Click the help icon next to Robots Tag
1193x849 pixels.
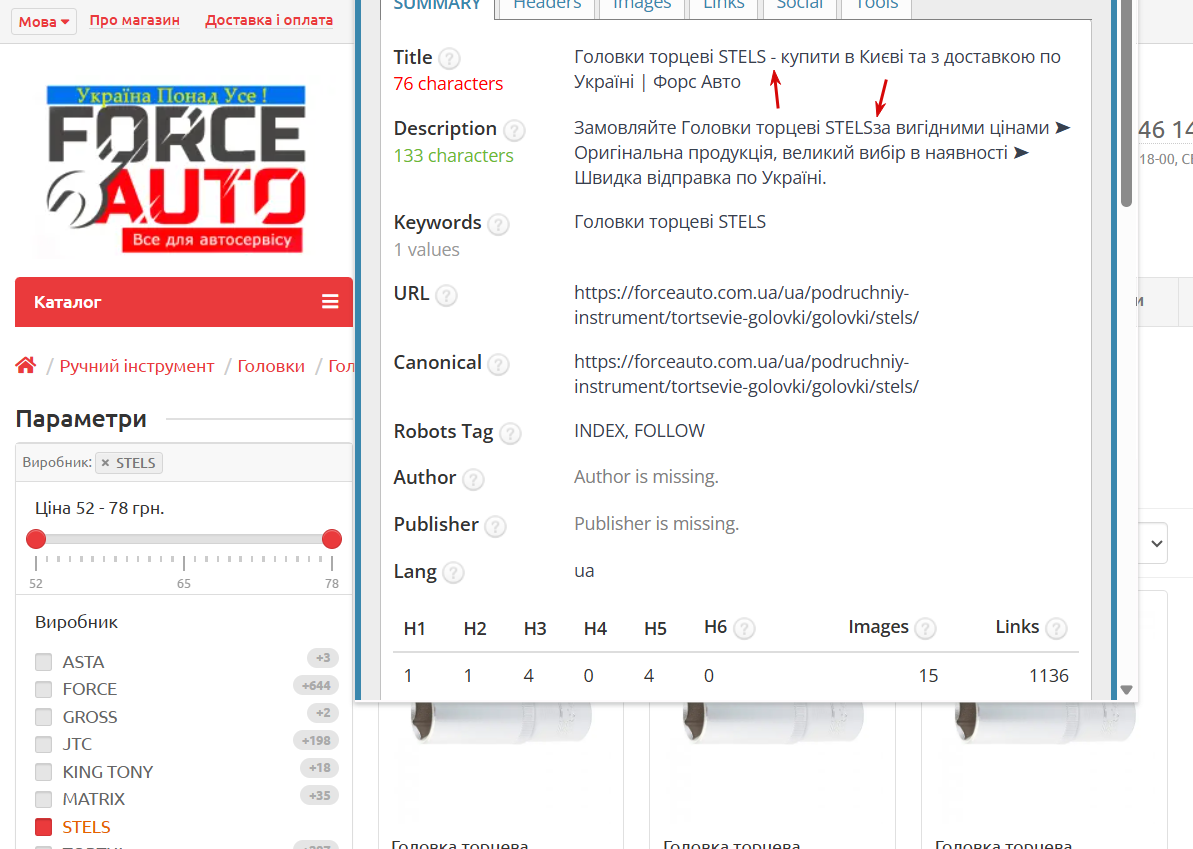[x=511, y=434]
